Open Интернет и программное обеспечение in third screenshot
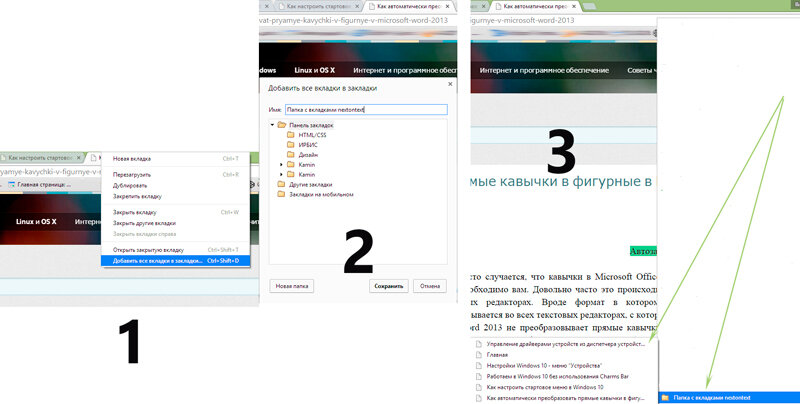Viewport: 800px width, 404px height. pyautogui.click(x=544, y=70)
